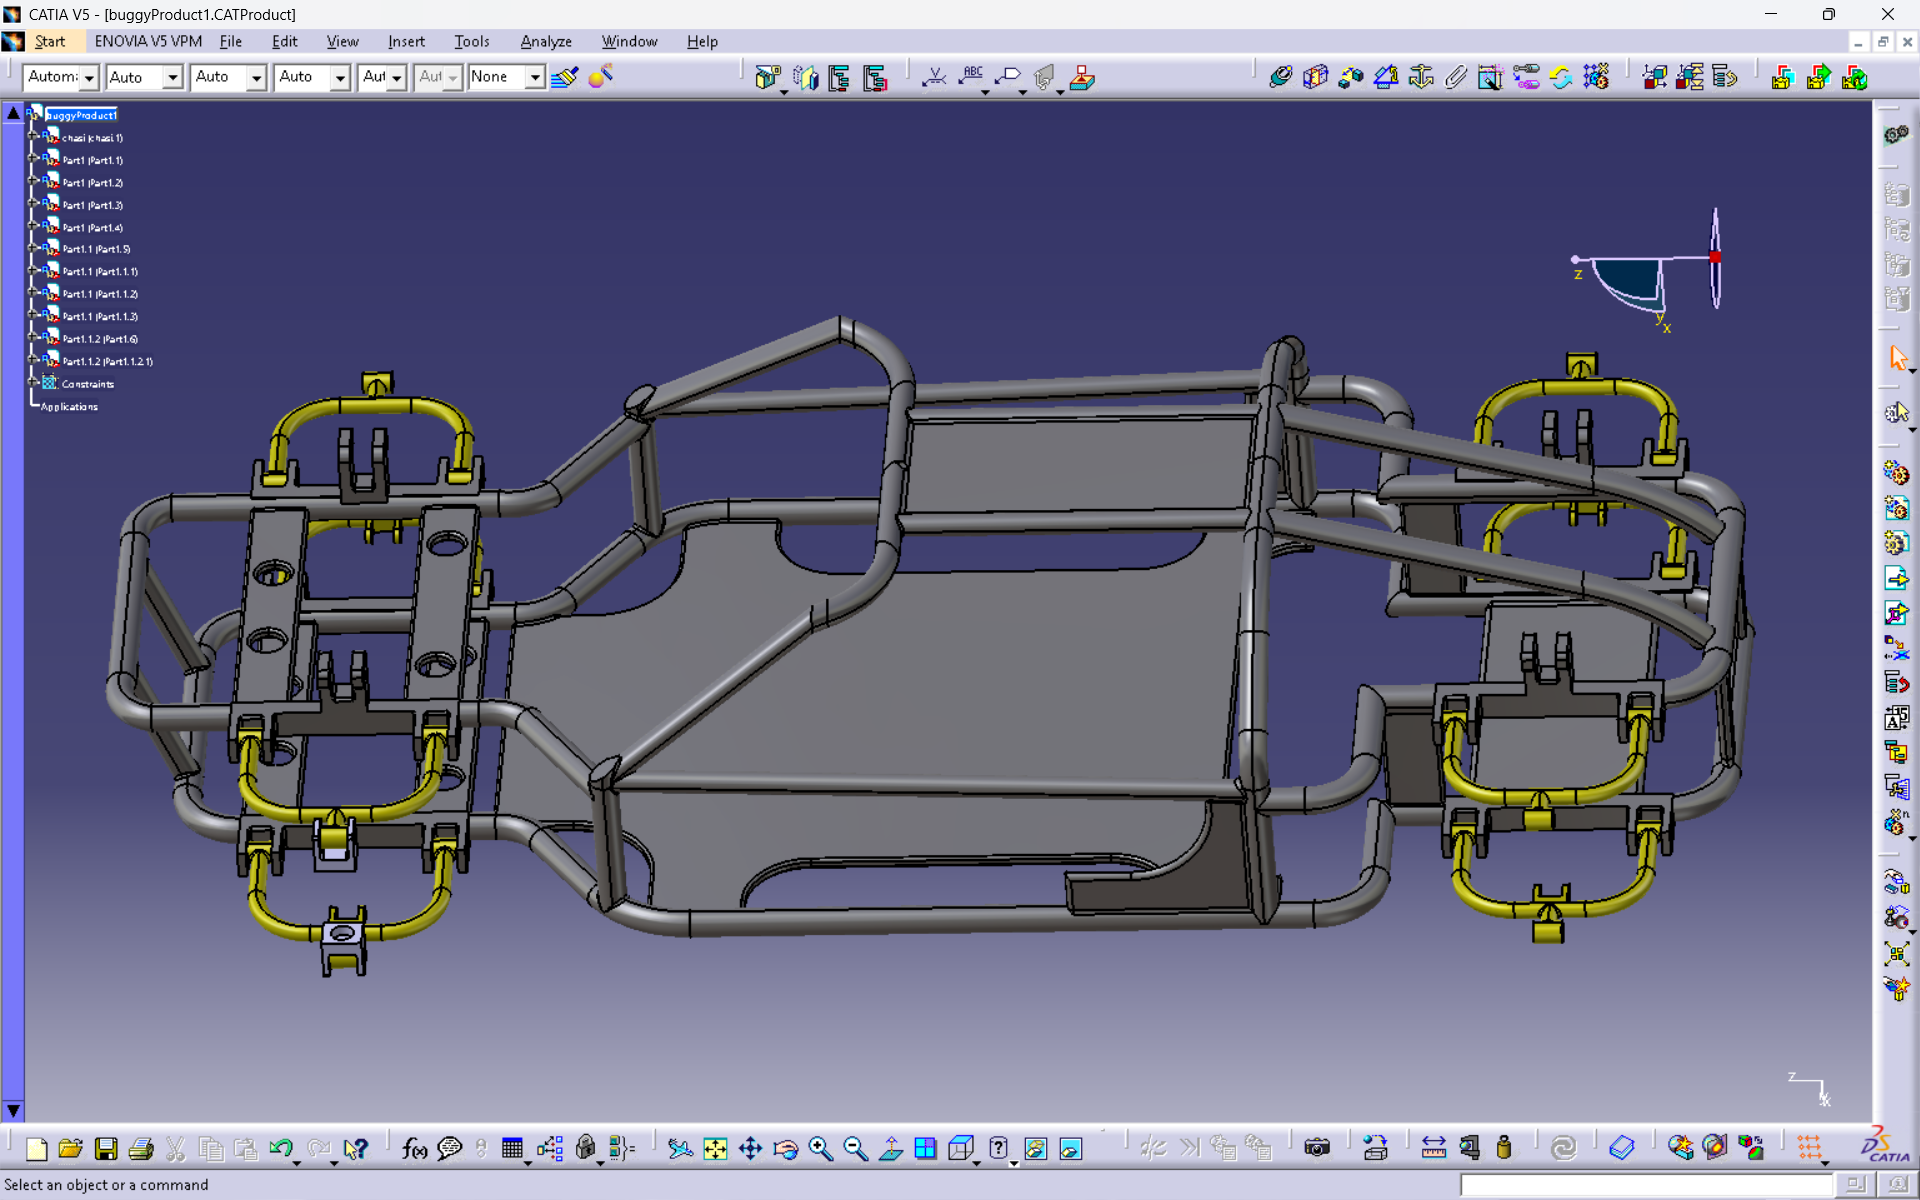
Task: Click the compass red manipulation handle
Action: (x=1715, y=258)
